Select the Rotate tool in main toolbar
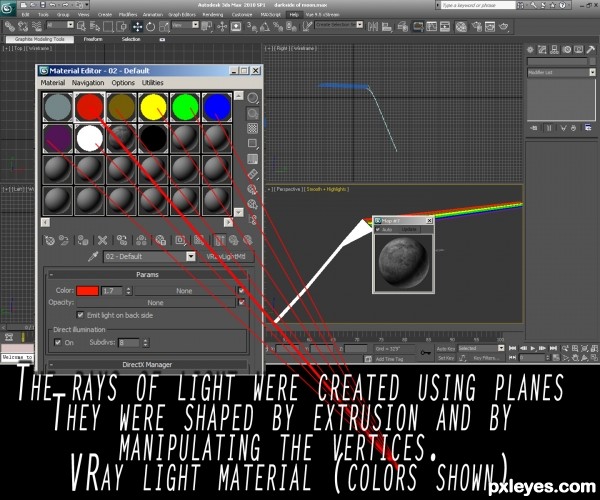The height and width of the screenshot is (500, 600). [x=150, y=26]
